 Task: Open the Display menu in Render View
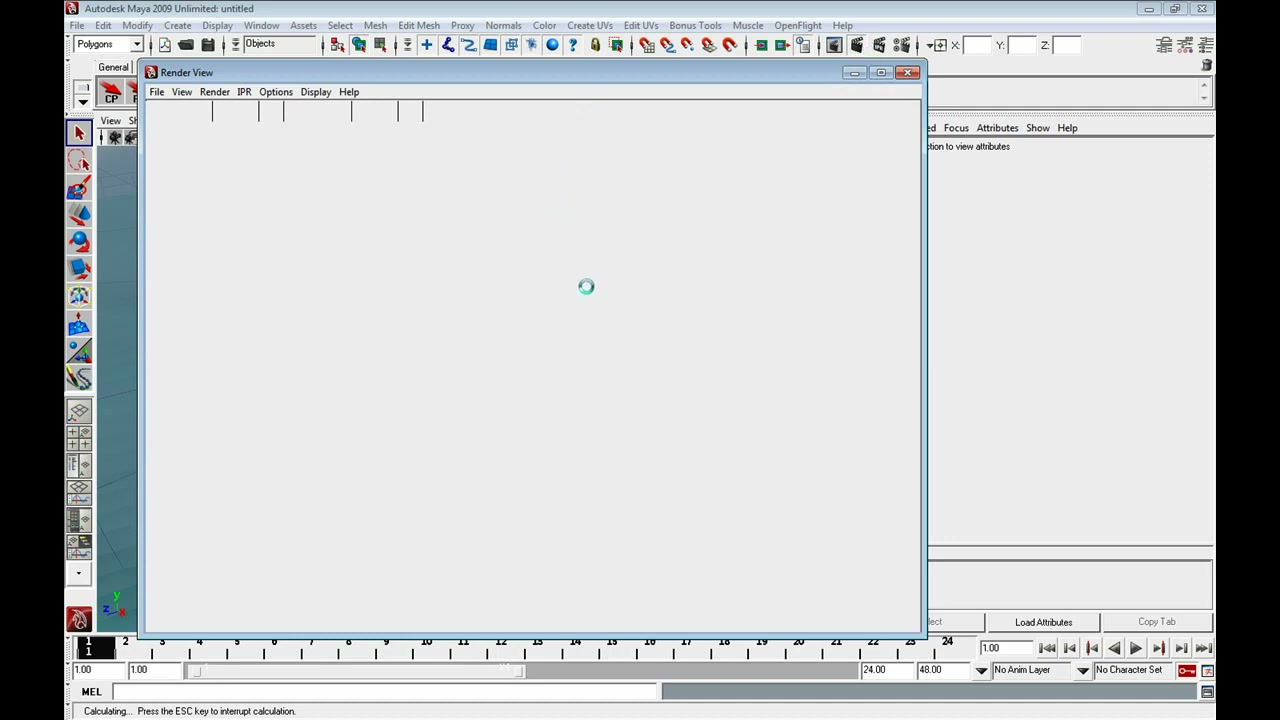(x=315, y=92)
